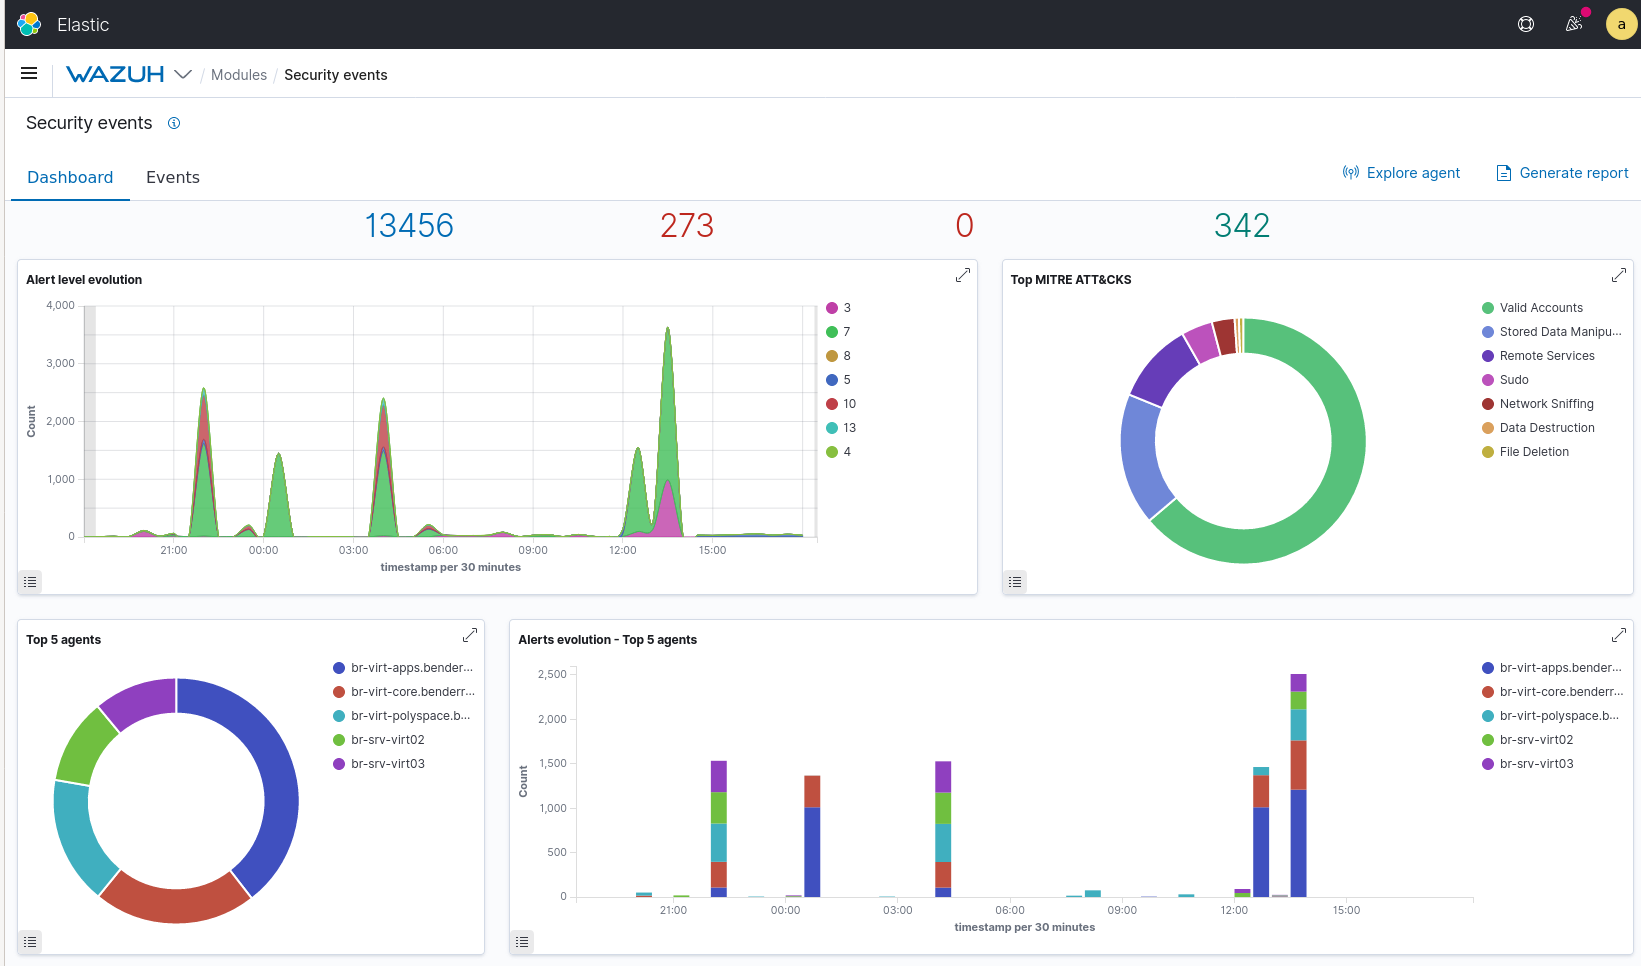Toggle legend on Top 5 agents chart
Image resolution: width=1641 pixels, height=966 pixels.
[30, 942]
